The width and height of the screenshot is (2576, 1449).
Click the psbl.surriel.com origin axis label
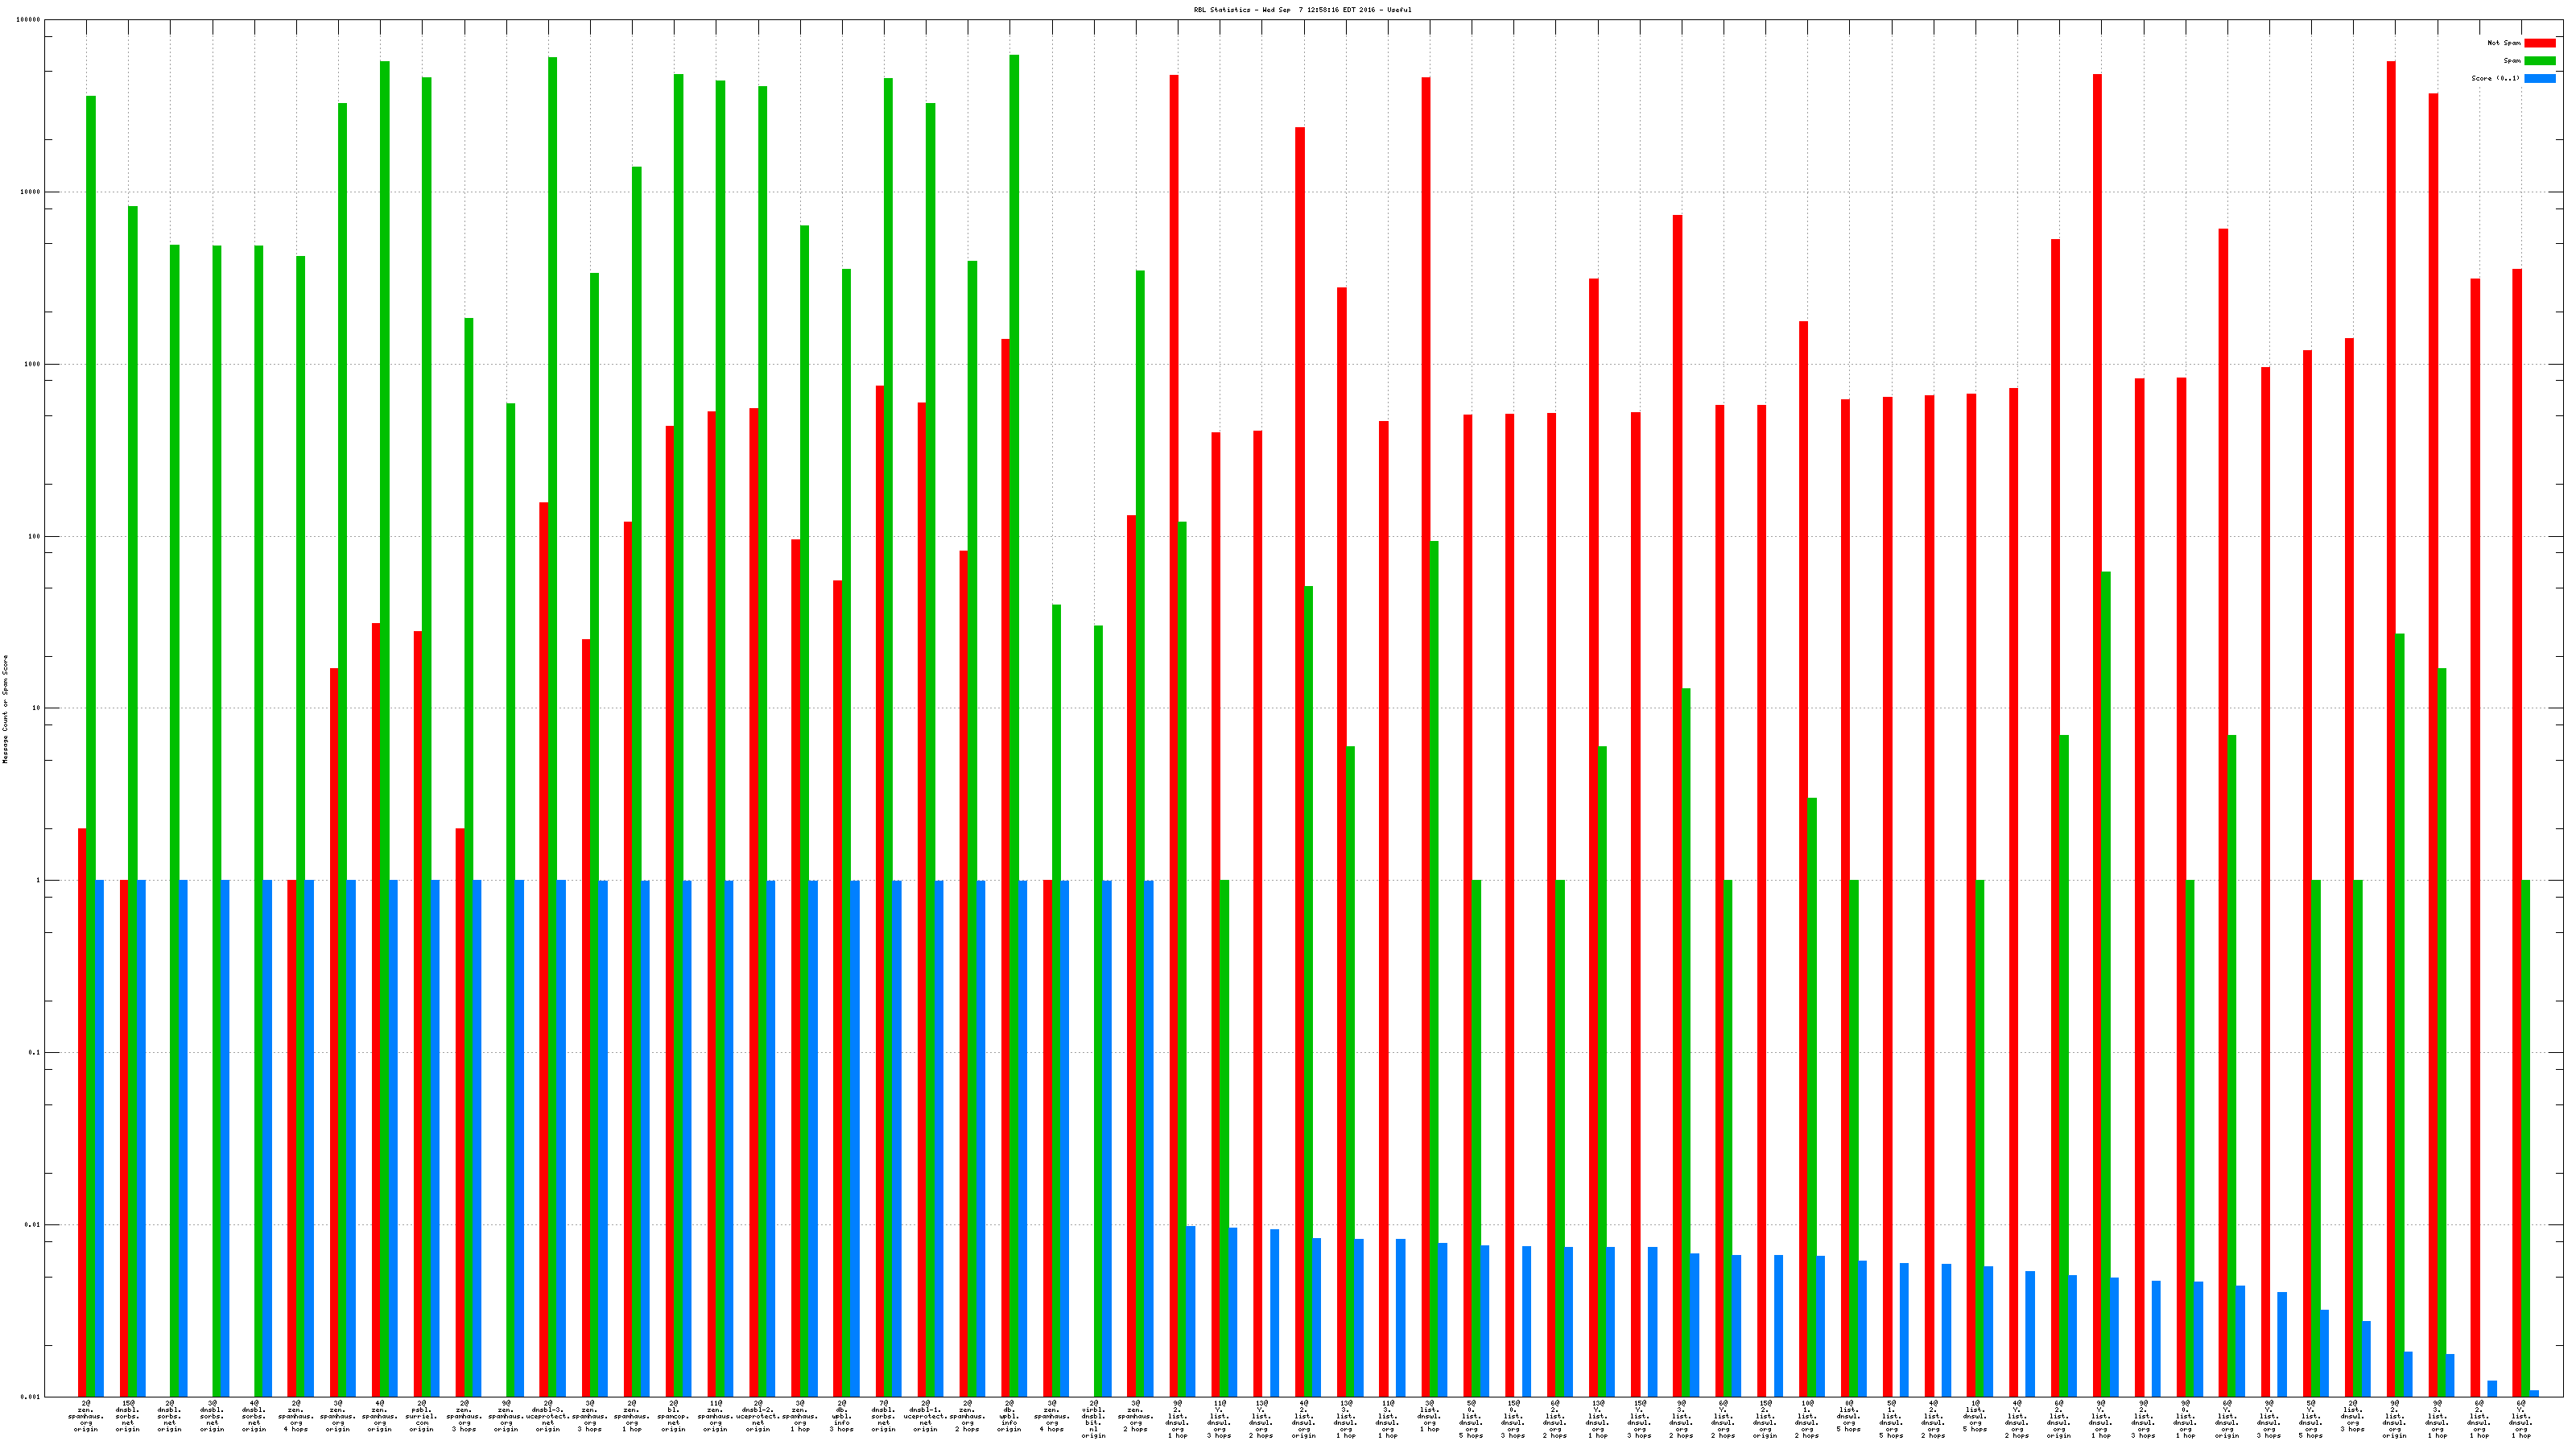[x=422, y=1416]
